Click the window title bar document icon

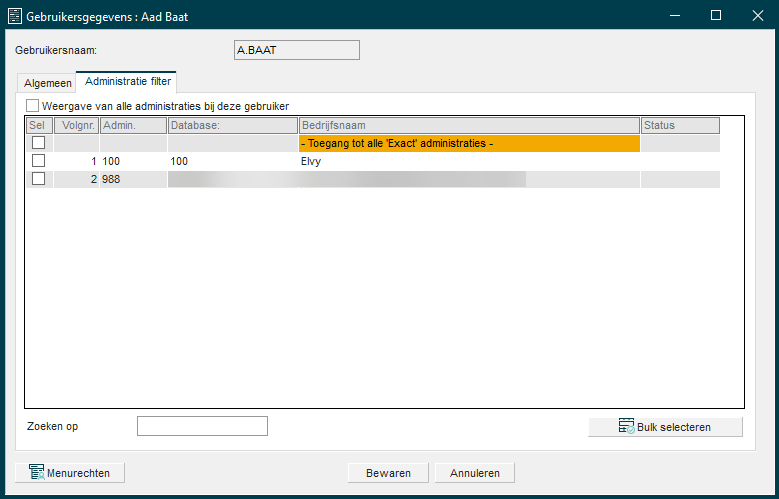tap(16, 15)
